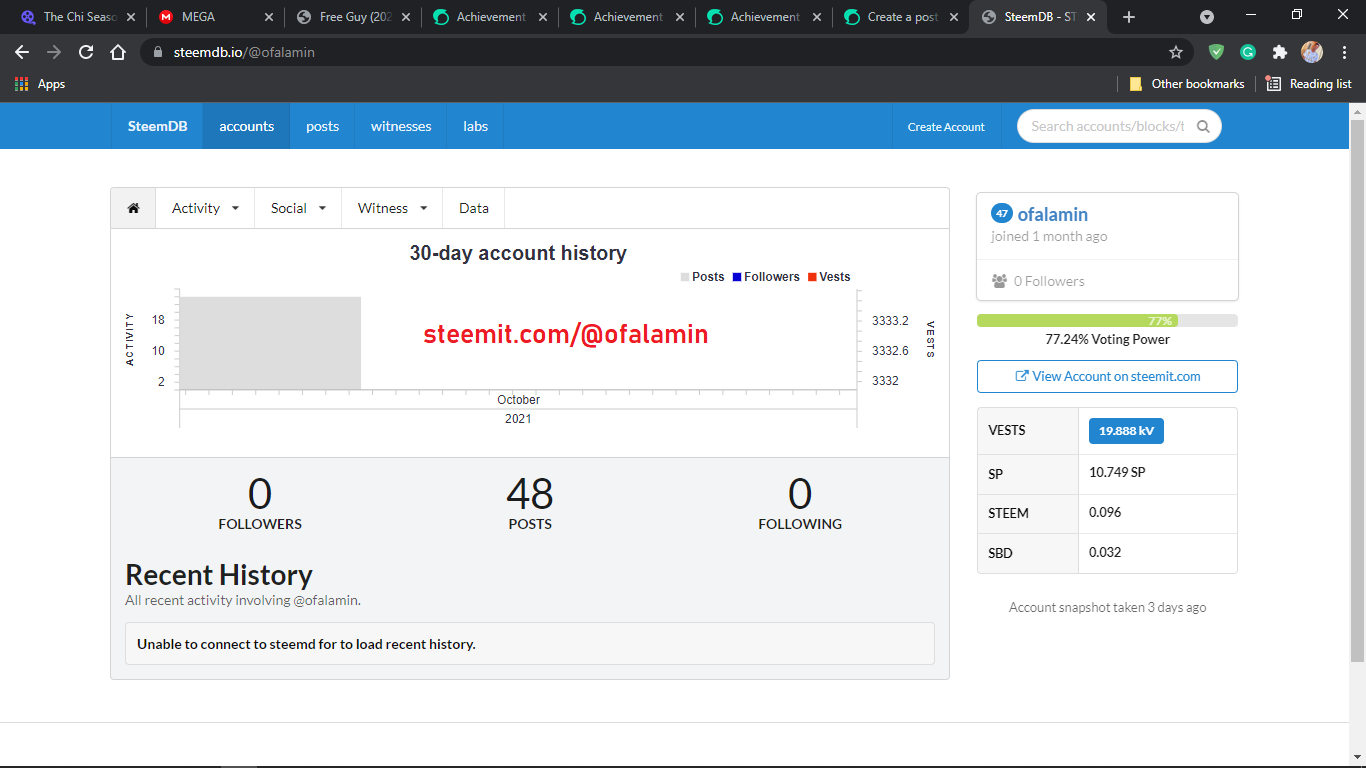The image size is (1366, 768).
Task: Open the Chrome three-dot menu
Action: coord(1343,52)
